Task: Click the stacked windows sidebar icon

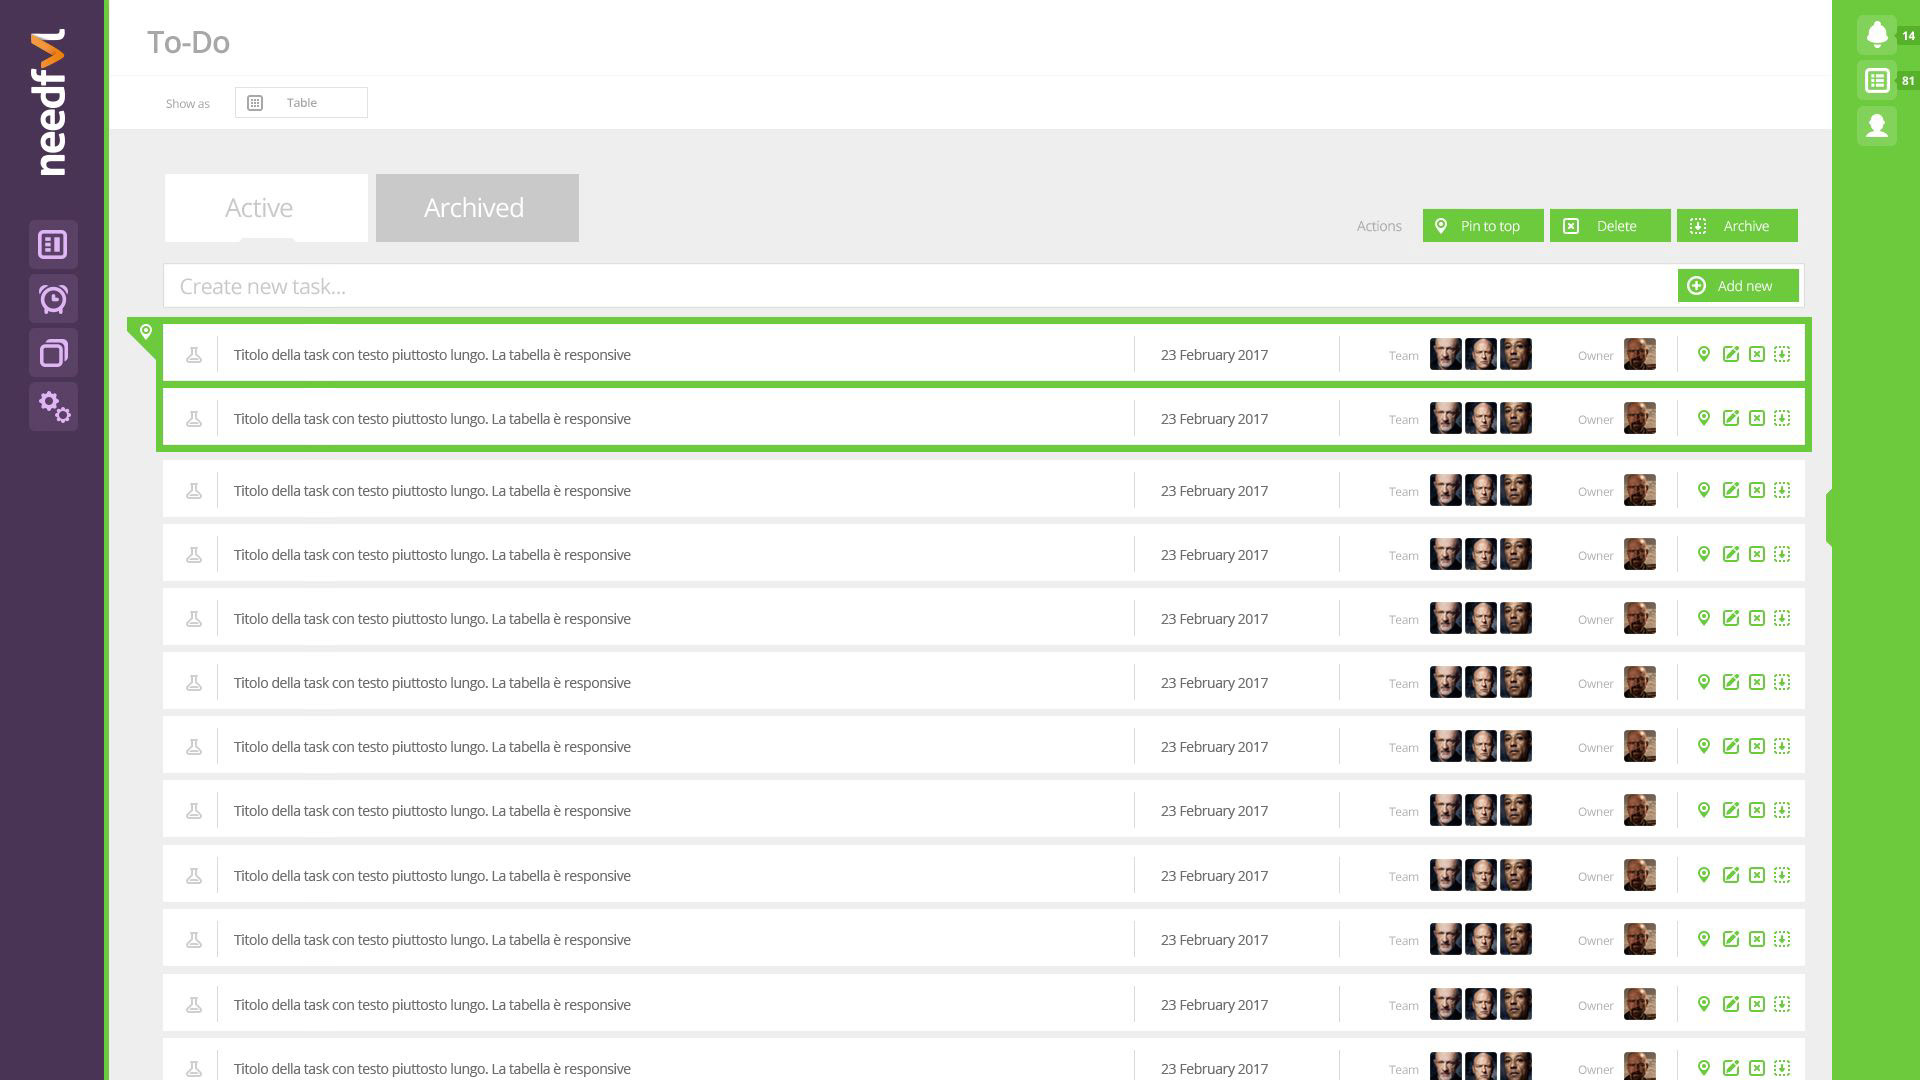Action: point(53,353)
